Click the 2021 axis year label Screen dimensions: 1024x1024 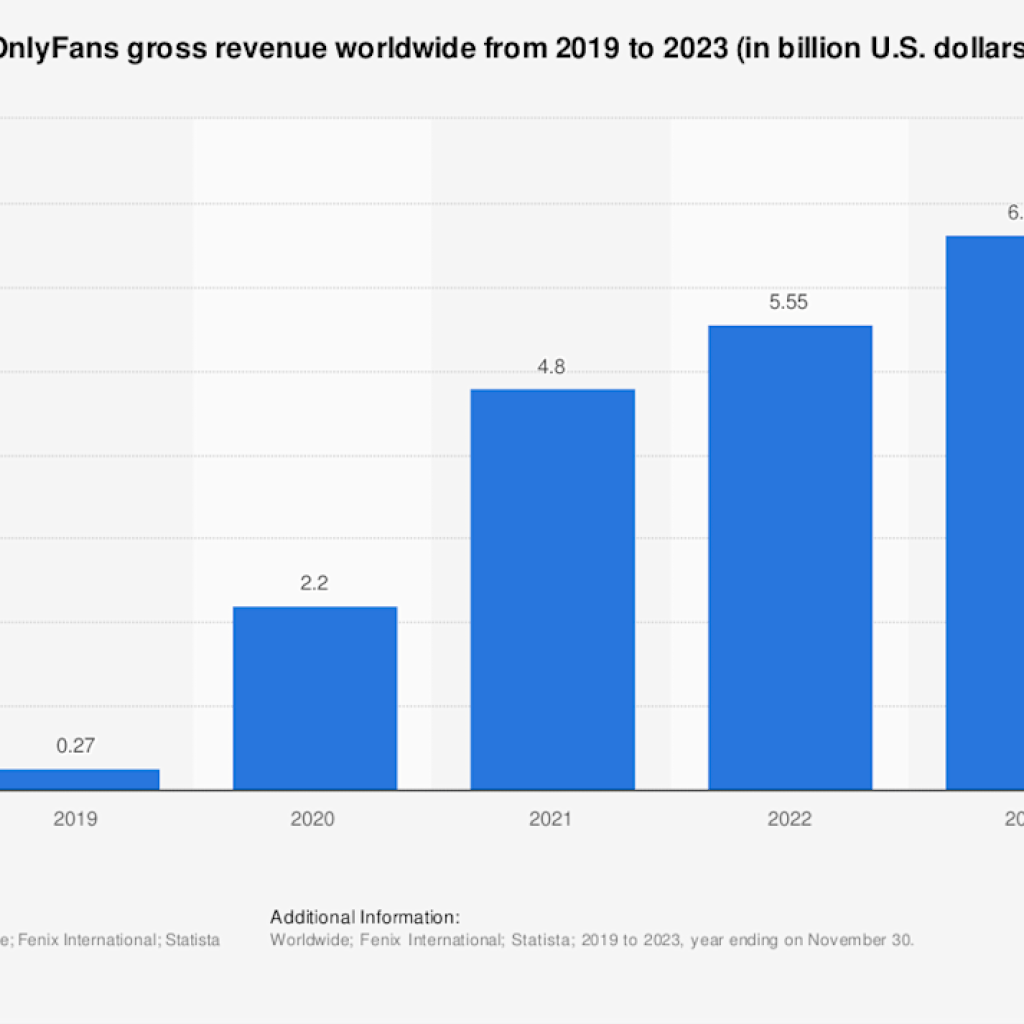[551, 819]
